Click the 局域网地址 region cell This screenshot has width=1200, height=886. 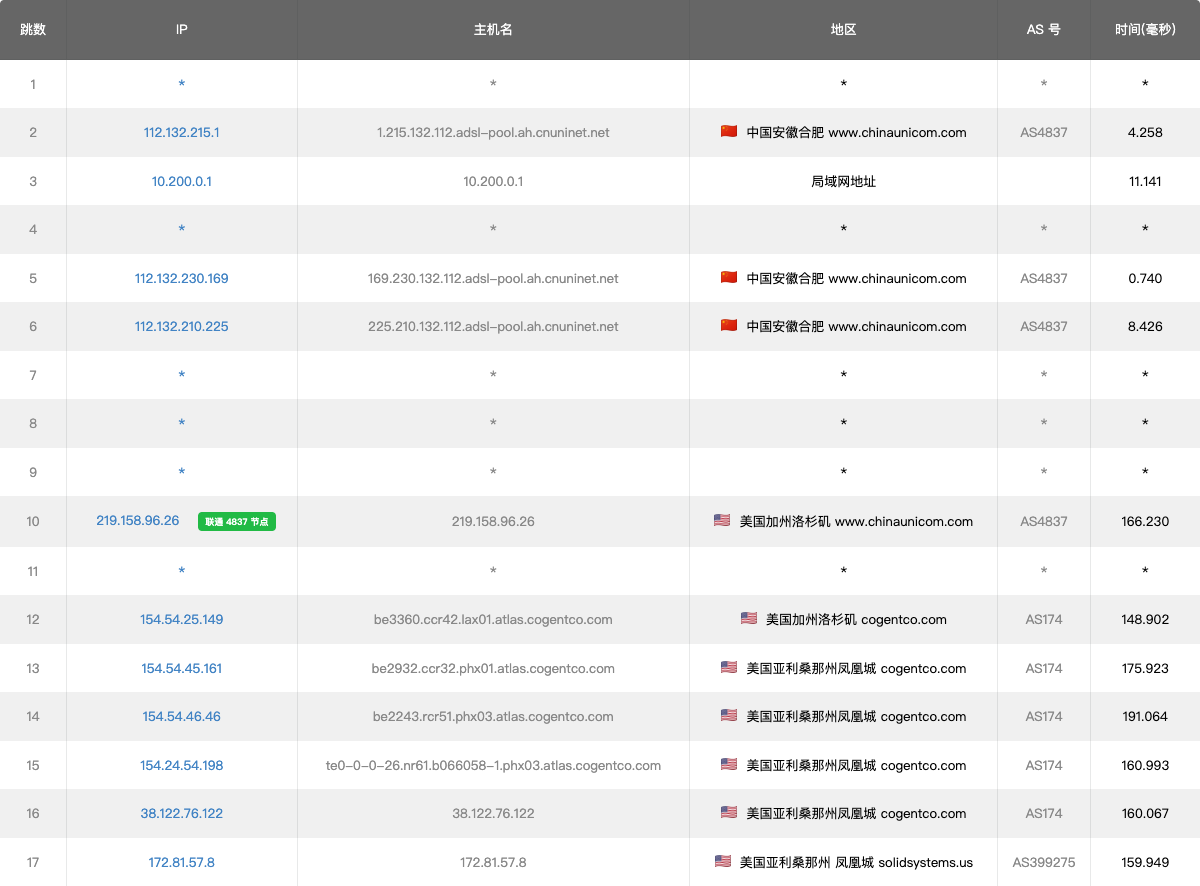click(844, 181)
